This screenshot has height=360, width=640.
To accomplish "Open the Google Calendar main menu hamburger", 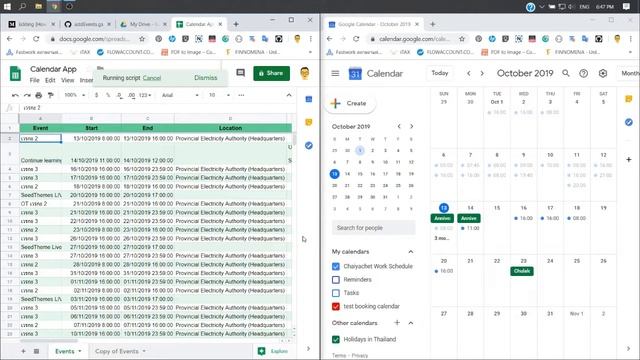I will coord(335,73).
